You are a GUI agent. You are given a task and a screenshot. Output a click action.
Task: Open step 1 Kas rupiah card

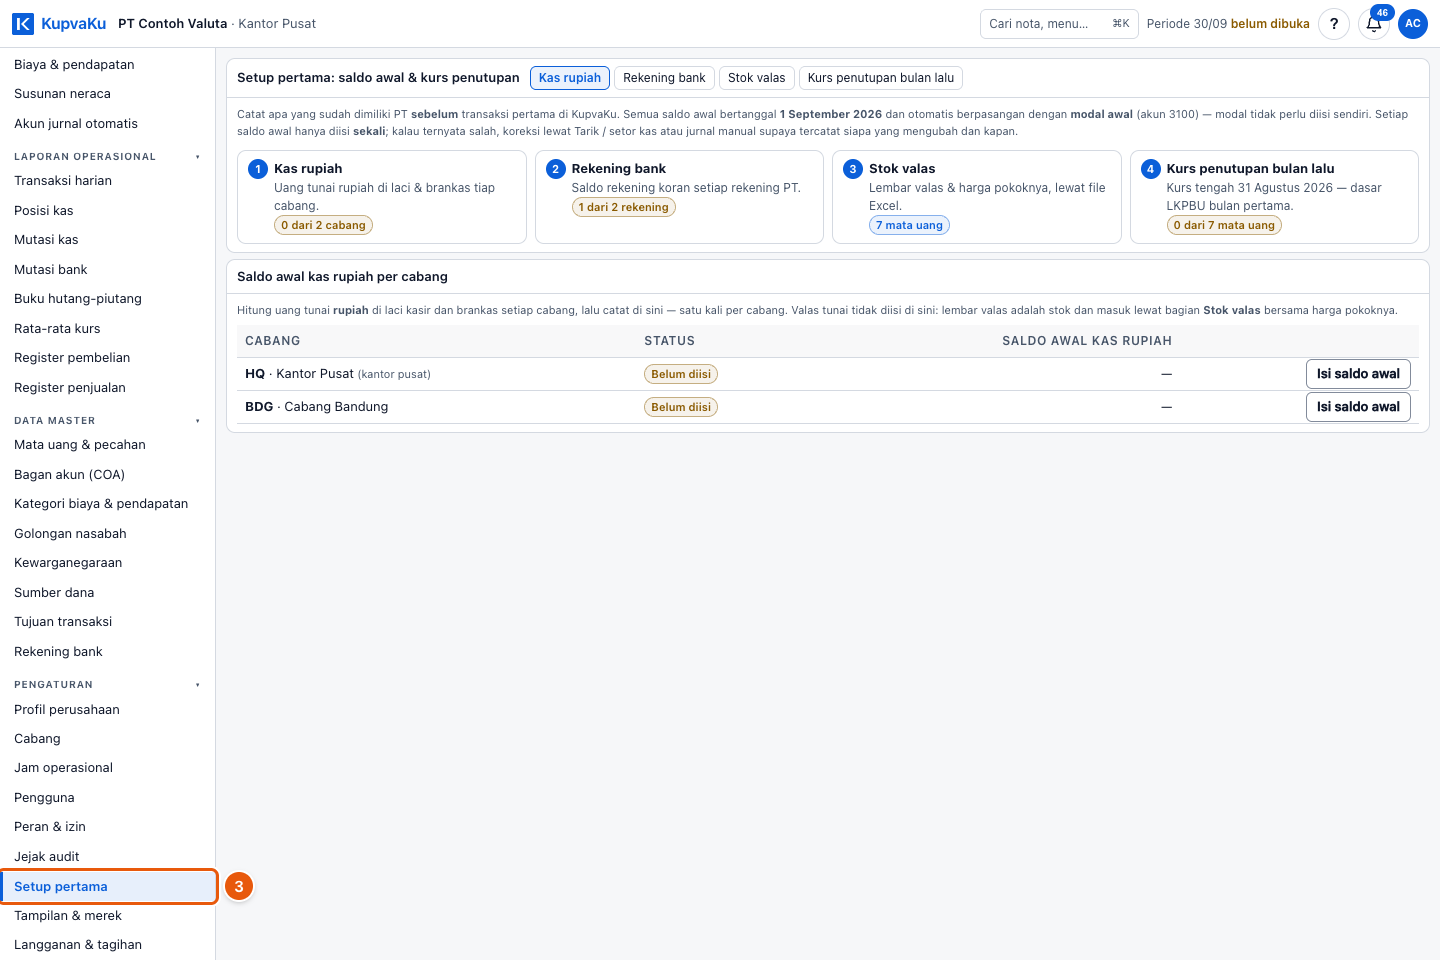point(382,197)
